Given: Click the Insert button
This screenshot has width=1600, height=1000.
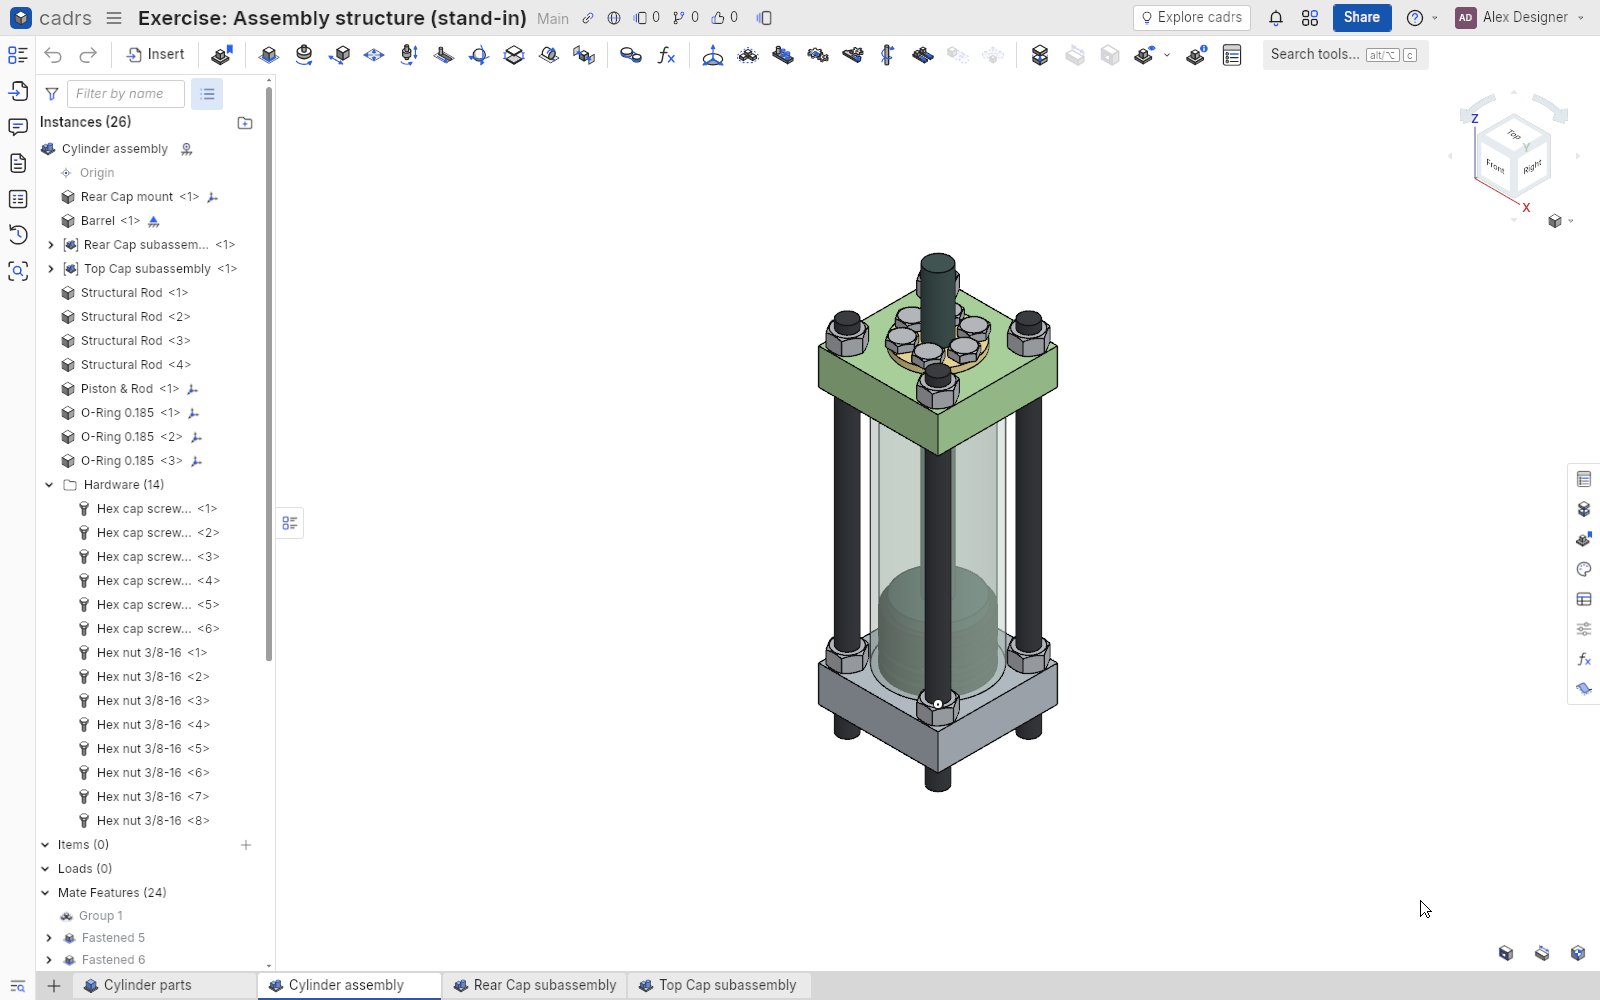Looking at the screenshot, I should click(x=155, y=55).
